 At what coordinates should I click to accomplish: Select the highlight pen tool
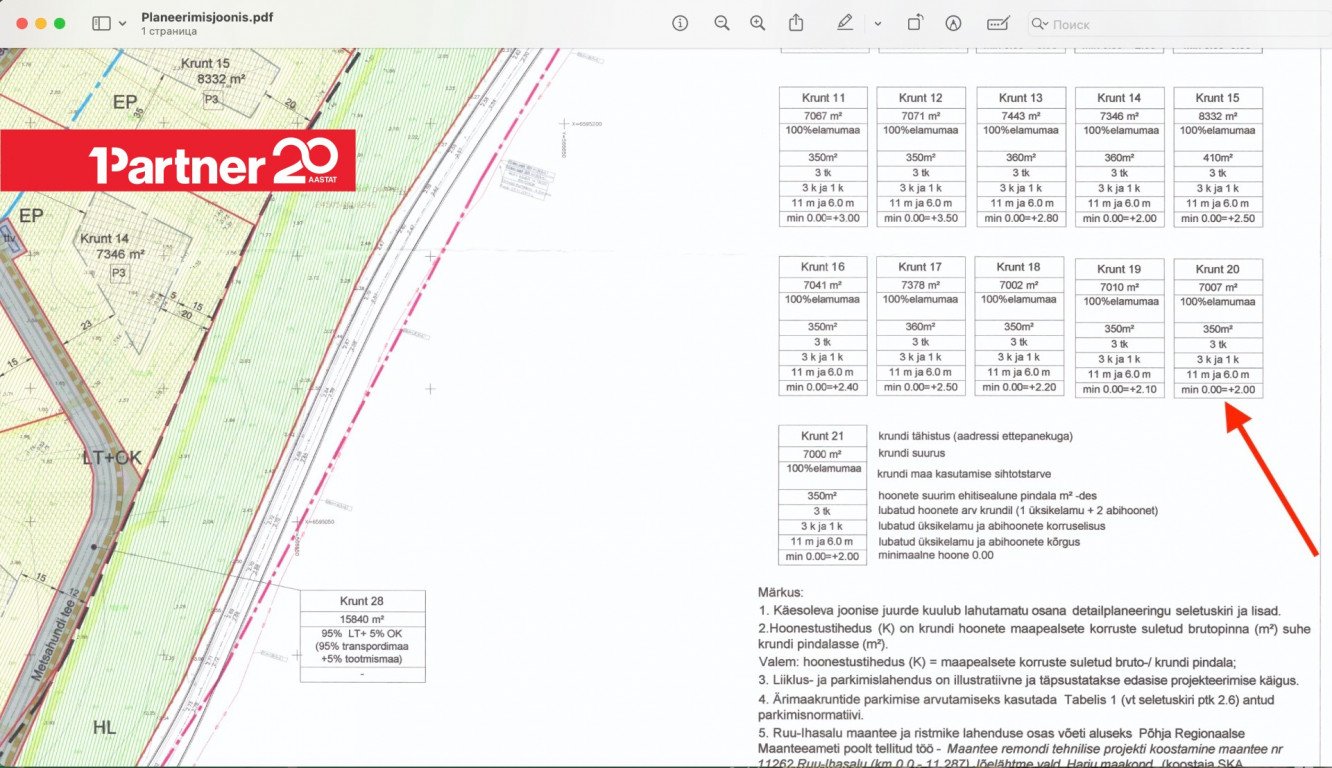click(846, 23)
